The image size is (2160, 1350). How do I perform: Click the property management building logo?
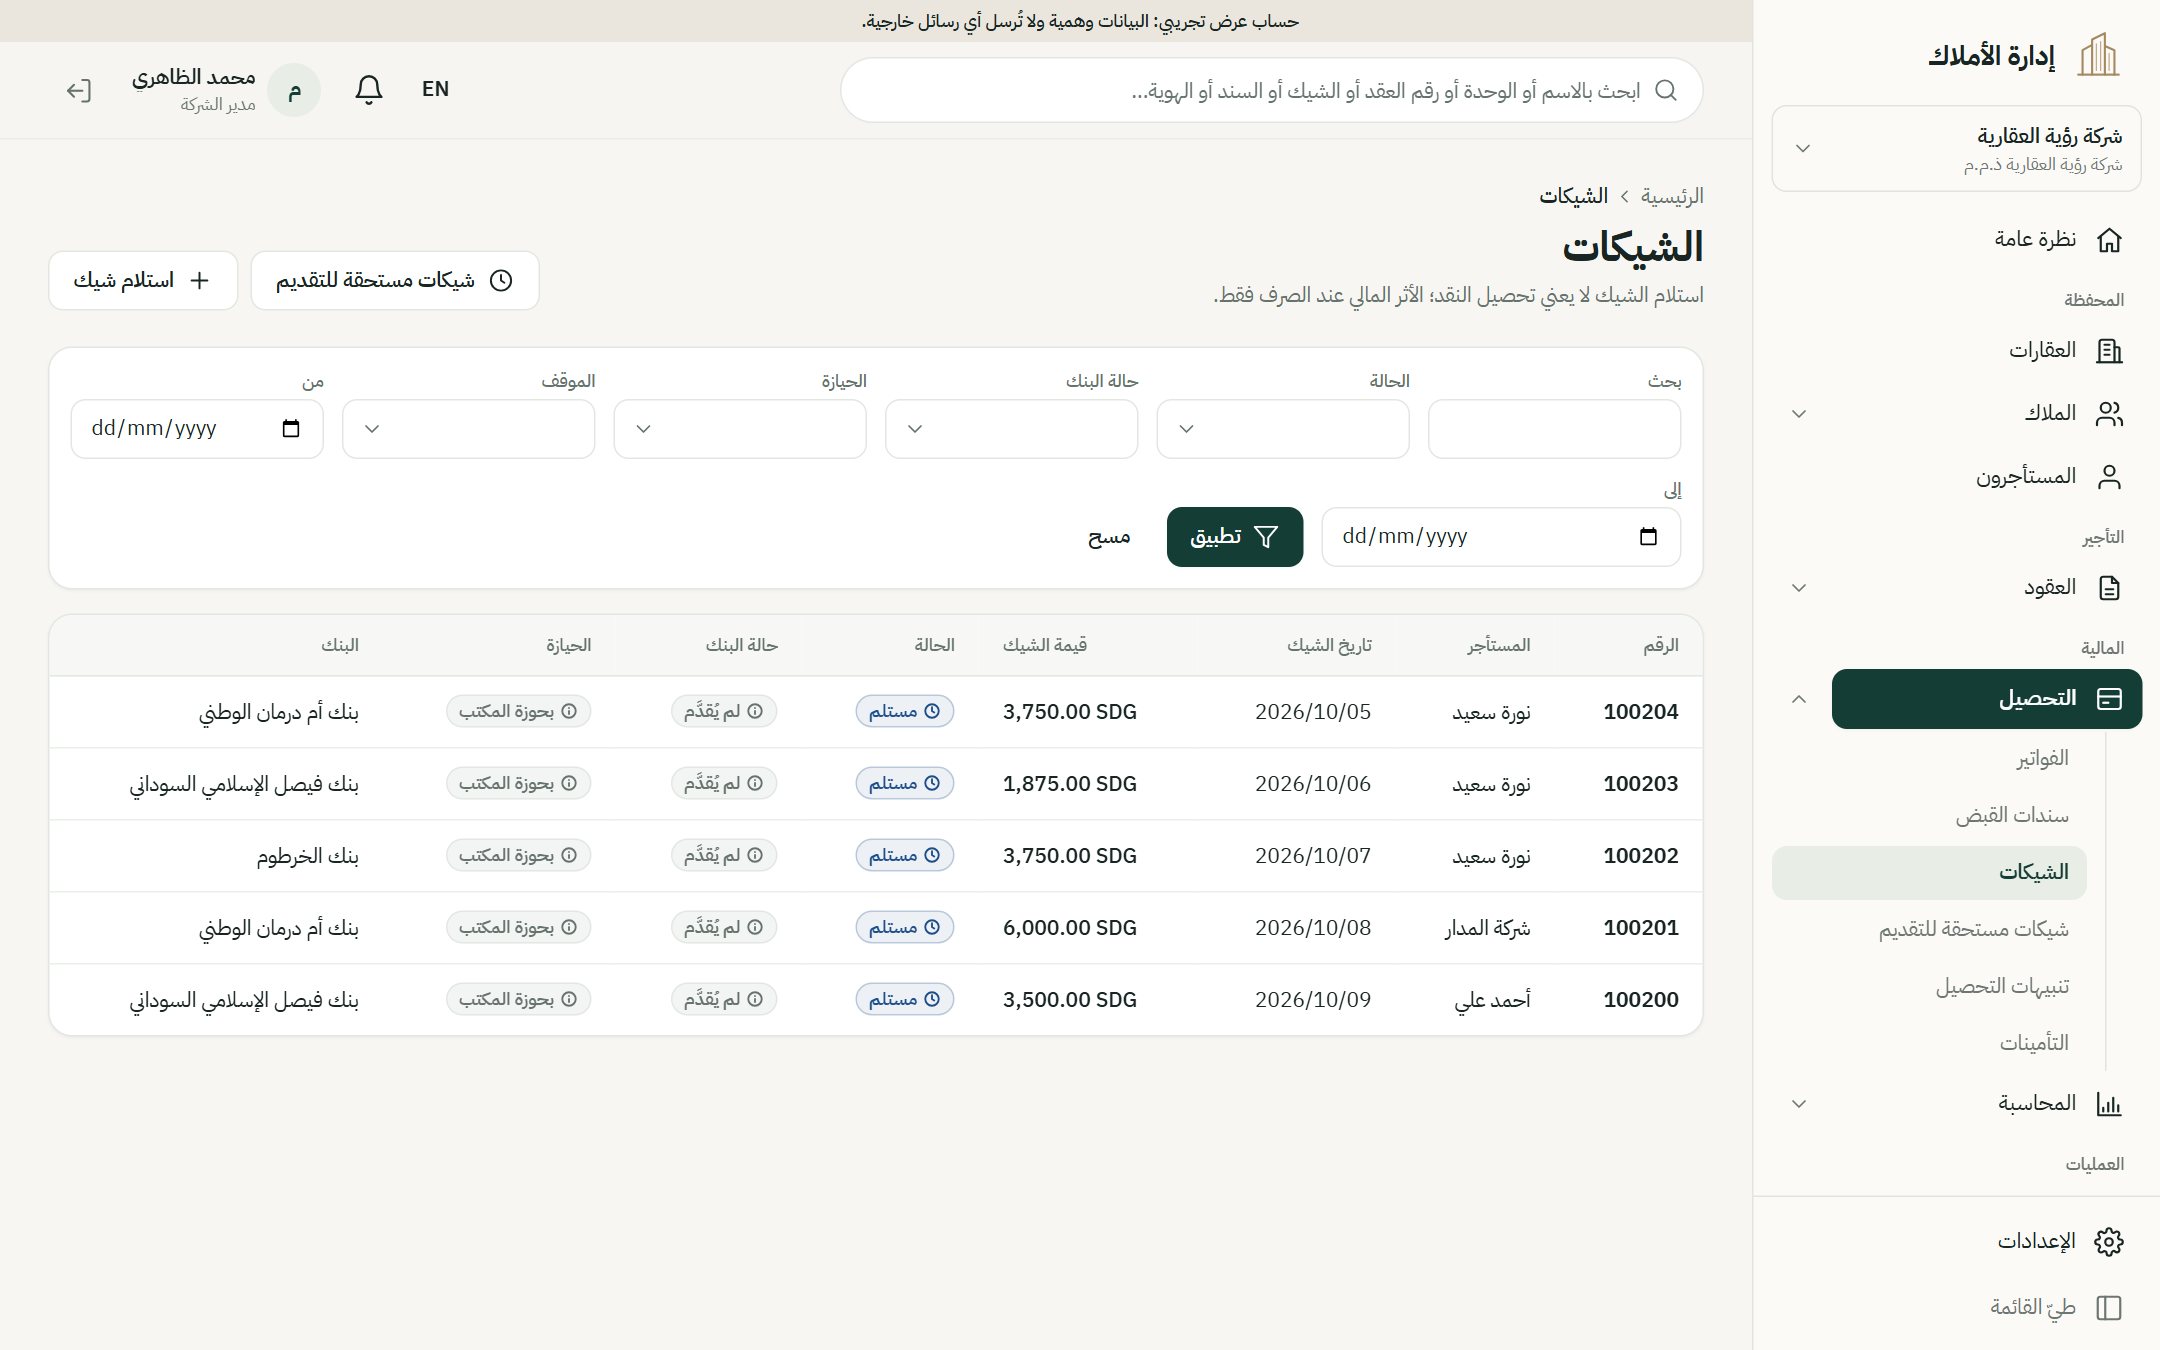(2098, 55)
